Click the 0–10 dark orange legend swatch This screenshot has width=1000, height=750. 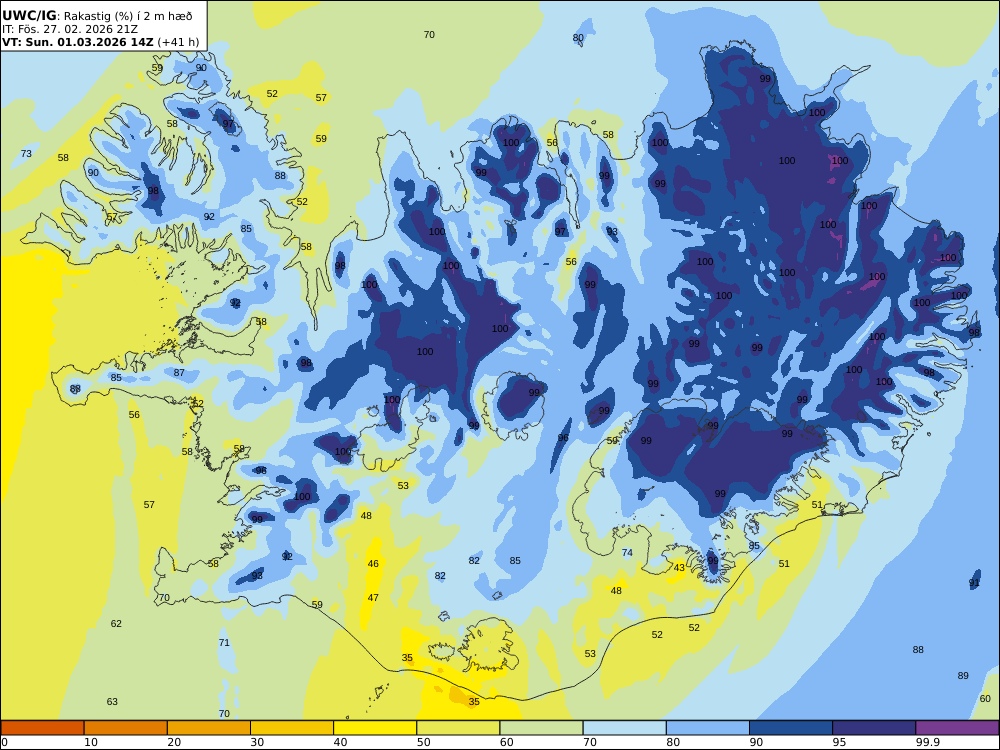(43, 728)
